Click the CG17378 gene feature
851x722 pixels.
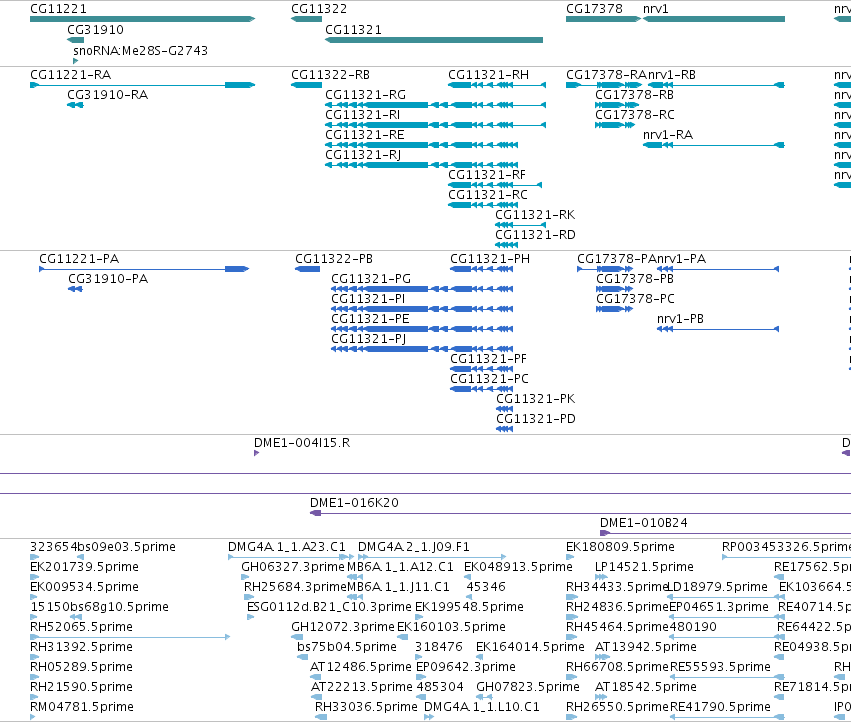603,19
